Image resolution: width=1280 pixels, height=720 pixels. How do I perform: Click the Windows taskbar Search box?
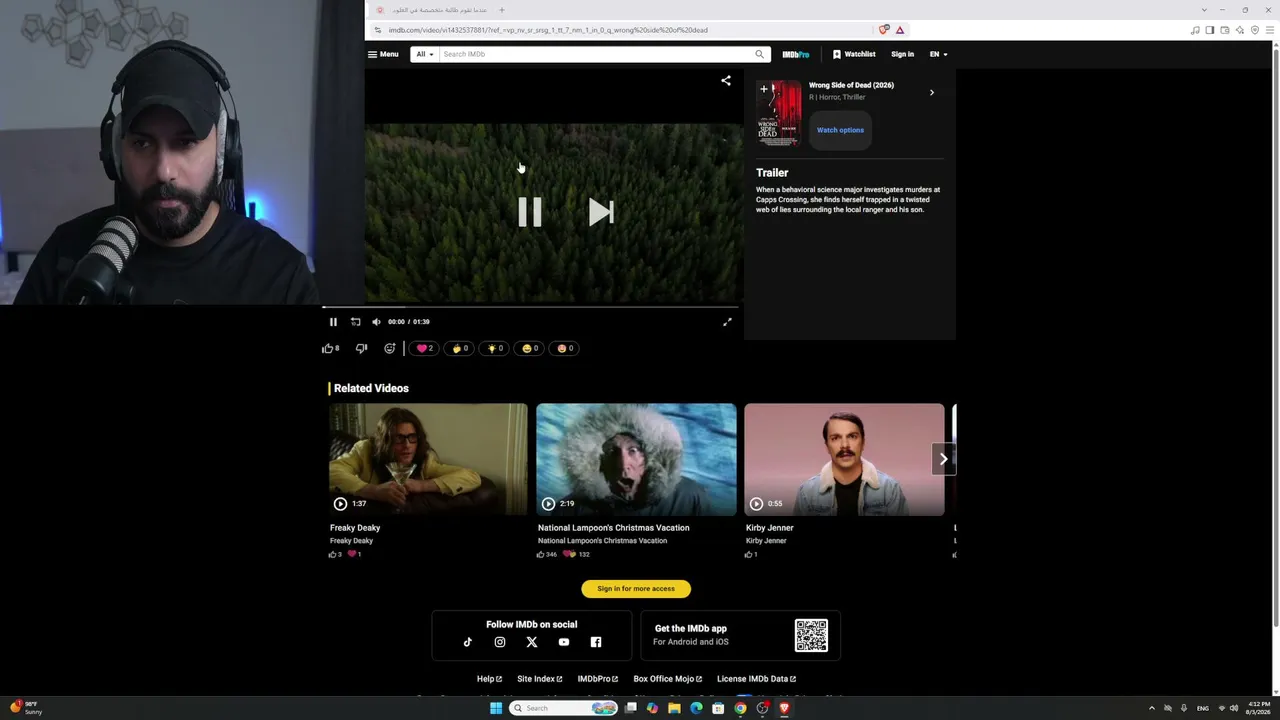tap(563, 708)
